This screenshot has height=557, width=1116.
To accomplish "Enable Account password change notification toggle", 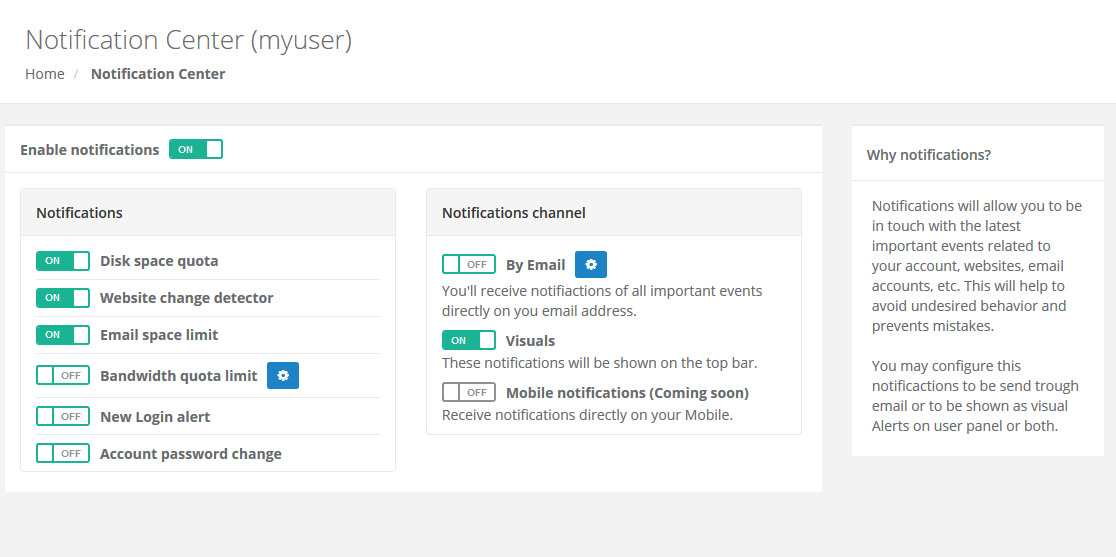I will 63,454.
